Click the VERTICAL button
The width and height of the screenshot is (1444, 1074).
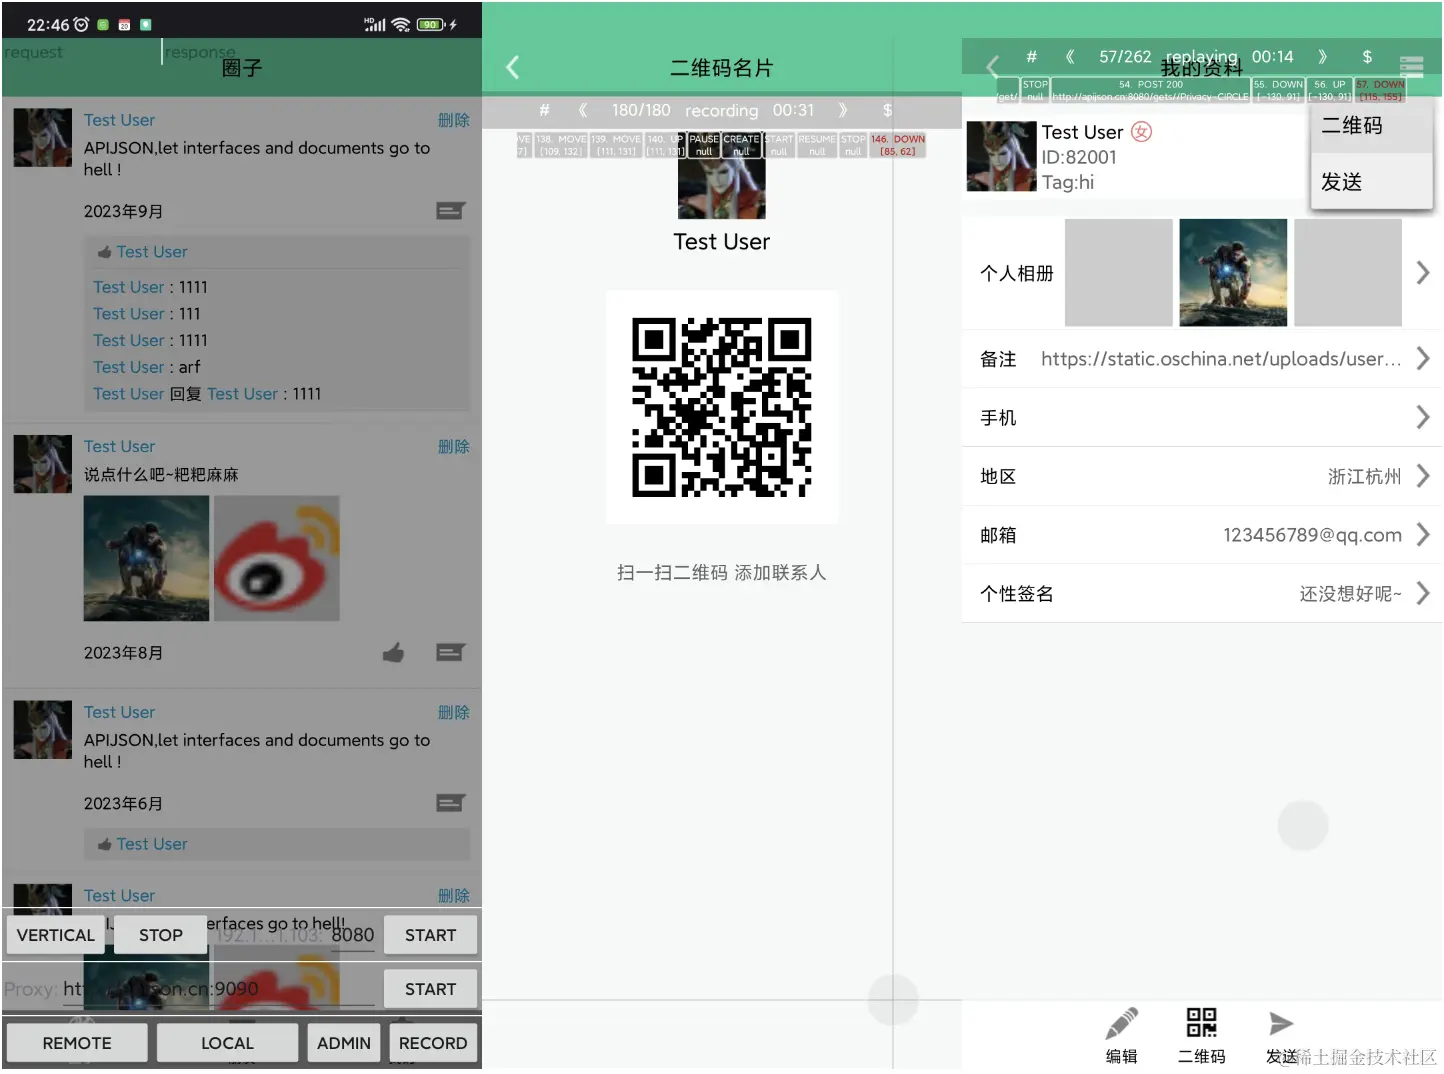coord(55,935)
